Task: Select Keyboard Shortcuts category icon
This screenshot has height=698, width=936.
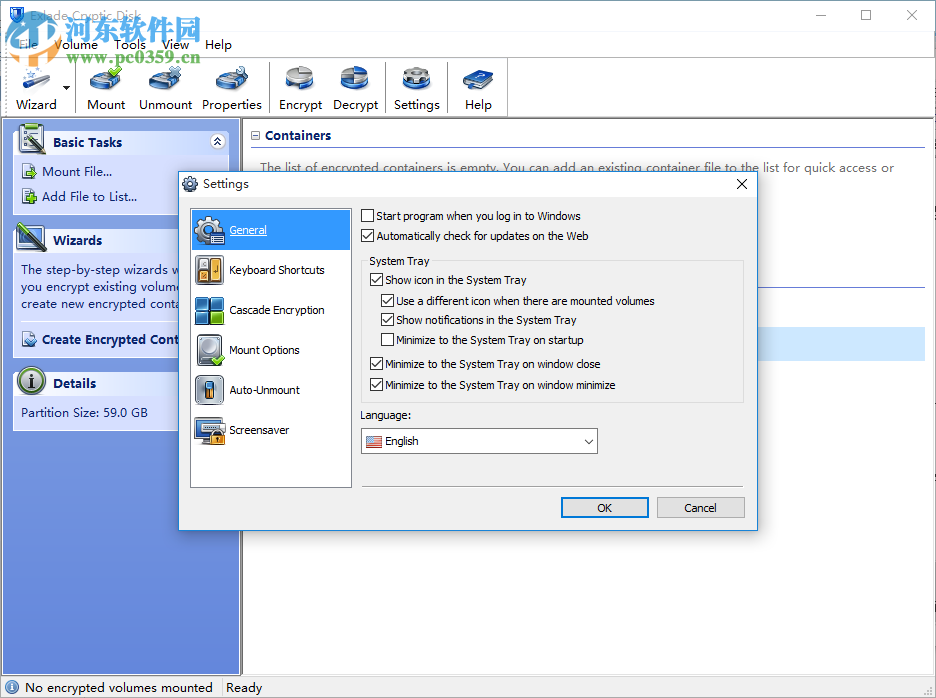Action: coord(210,270)
